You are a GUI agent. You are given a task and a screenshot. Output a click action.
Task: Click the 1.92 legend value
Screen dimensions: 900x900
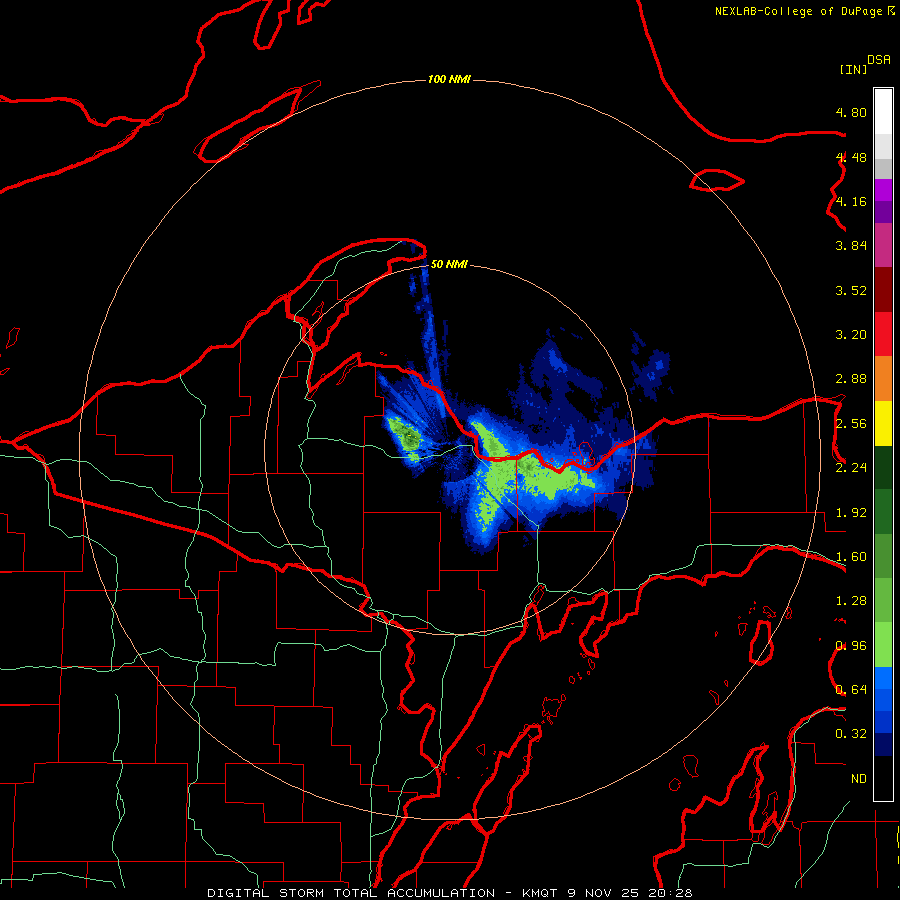851,513
